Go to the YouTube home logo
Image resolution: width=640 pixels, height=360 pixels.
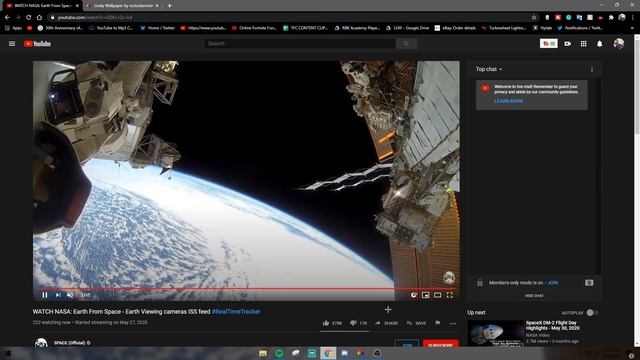click(x=37, y=44)
